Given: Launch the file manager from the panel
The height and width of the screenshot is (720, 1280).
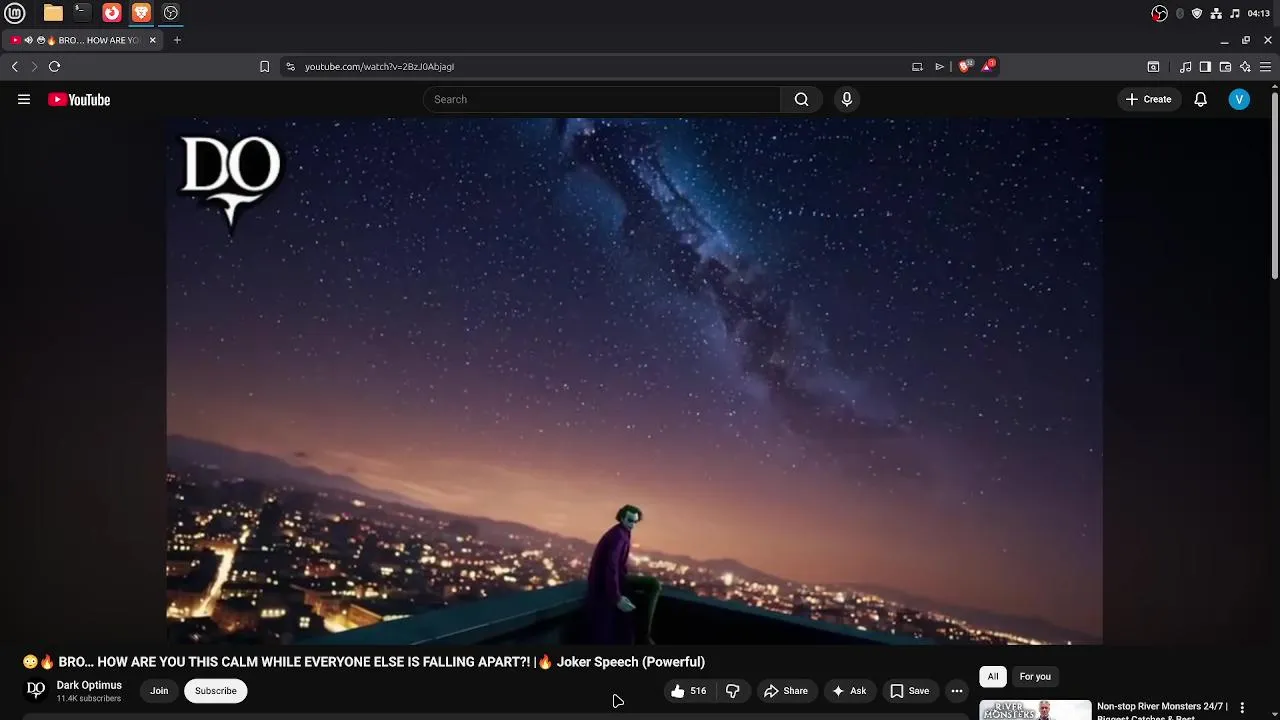Looking at the screenshot, I should pos(53,13).
